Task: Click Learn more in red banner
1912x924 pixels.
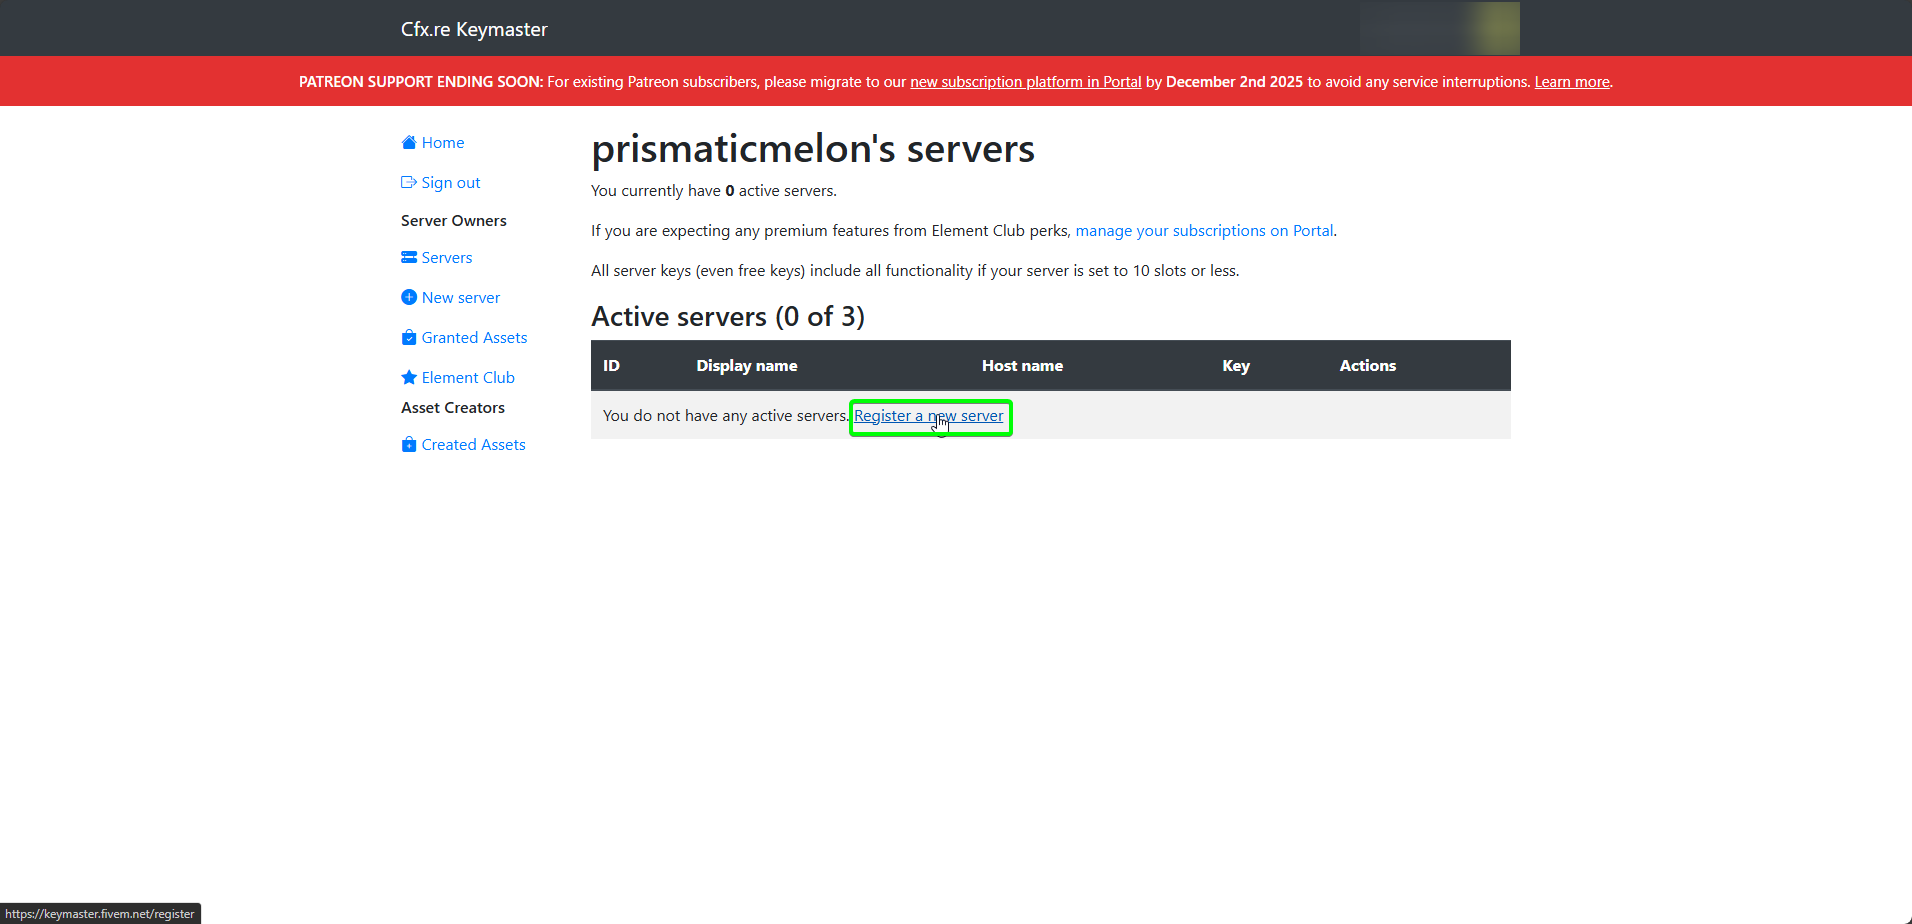Action: click(1571, 82)
